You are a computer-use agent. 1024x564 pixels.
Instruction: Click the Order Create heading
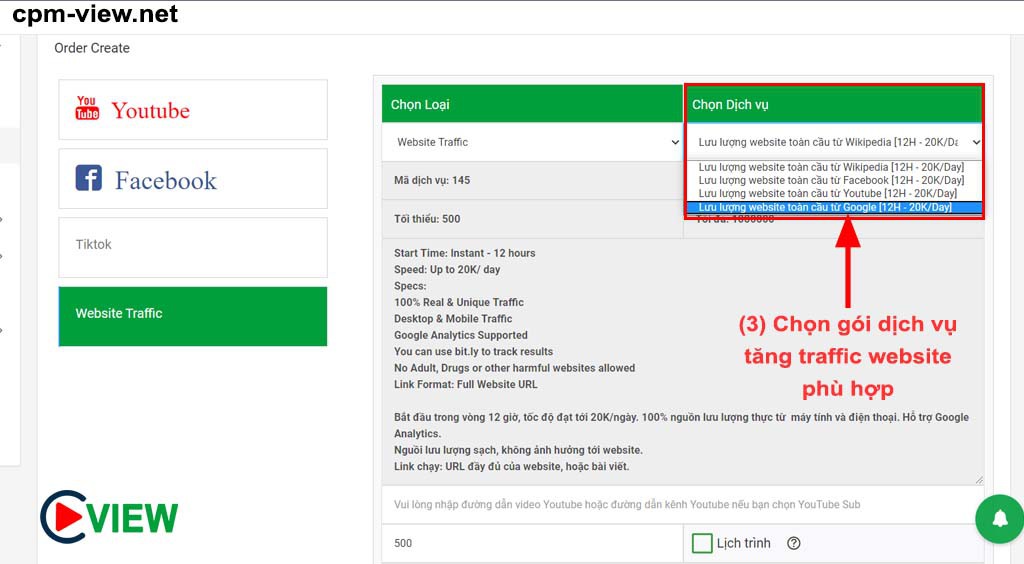92,48
